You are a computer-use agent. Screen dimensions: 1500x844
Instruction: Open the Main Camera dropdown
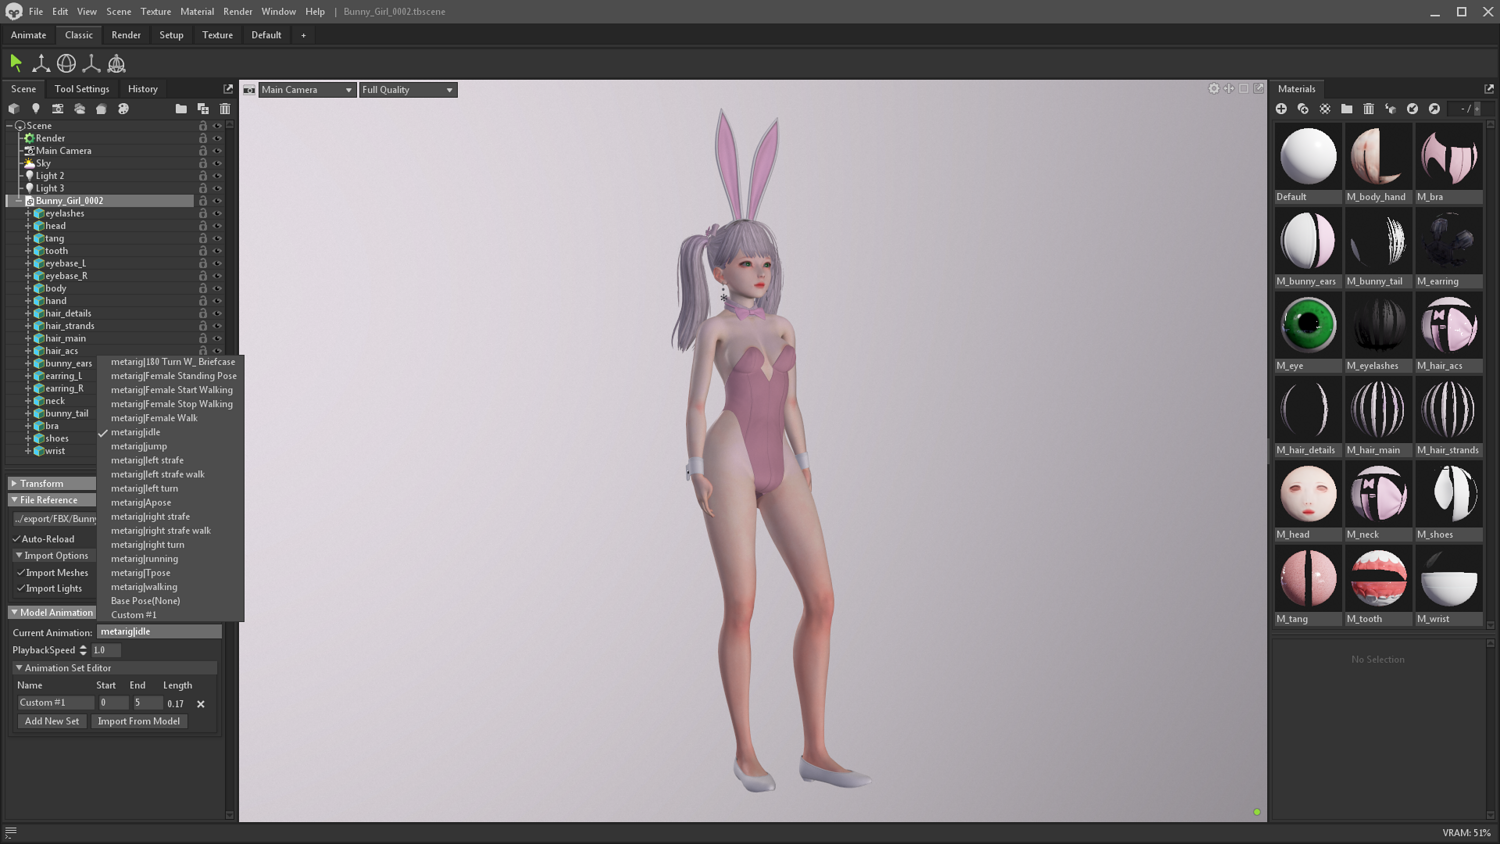pos(307,90)
